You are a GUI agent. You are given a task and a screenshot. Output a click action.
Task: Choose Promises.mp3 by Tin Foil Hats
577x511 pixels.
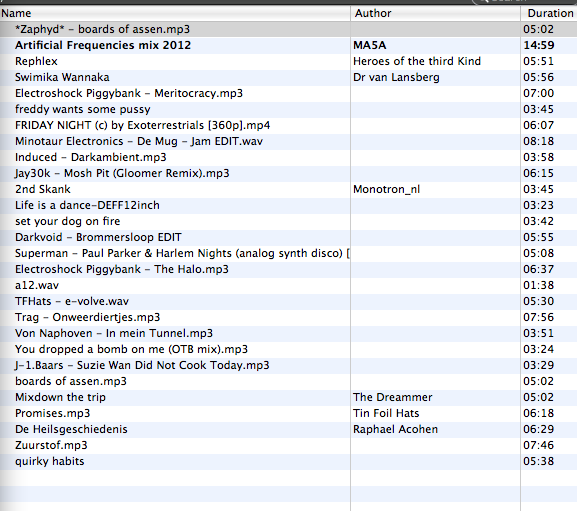point(288,413)
